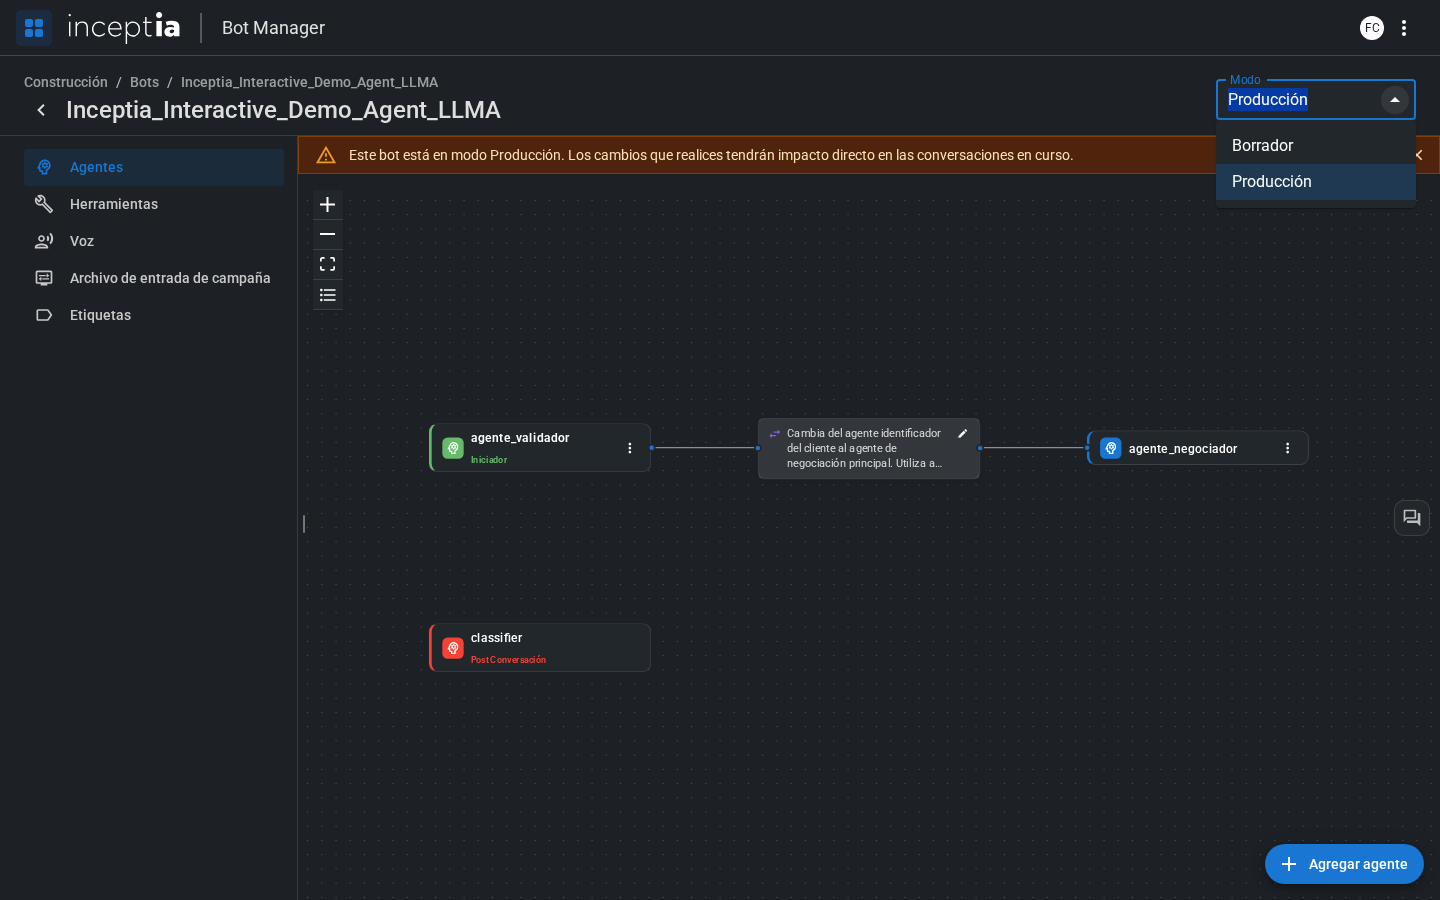This screenshot has height=900, width=1440.
Task: Open the chat test panel icon
Action: [x=1412, y=518]
